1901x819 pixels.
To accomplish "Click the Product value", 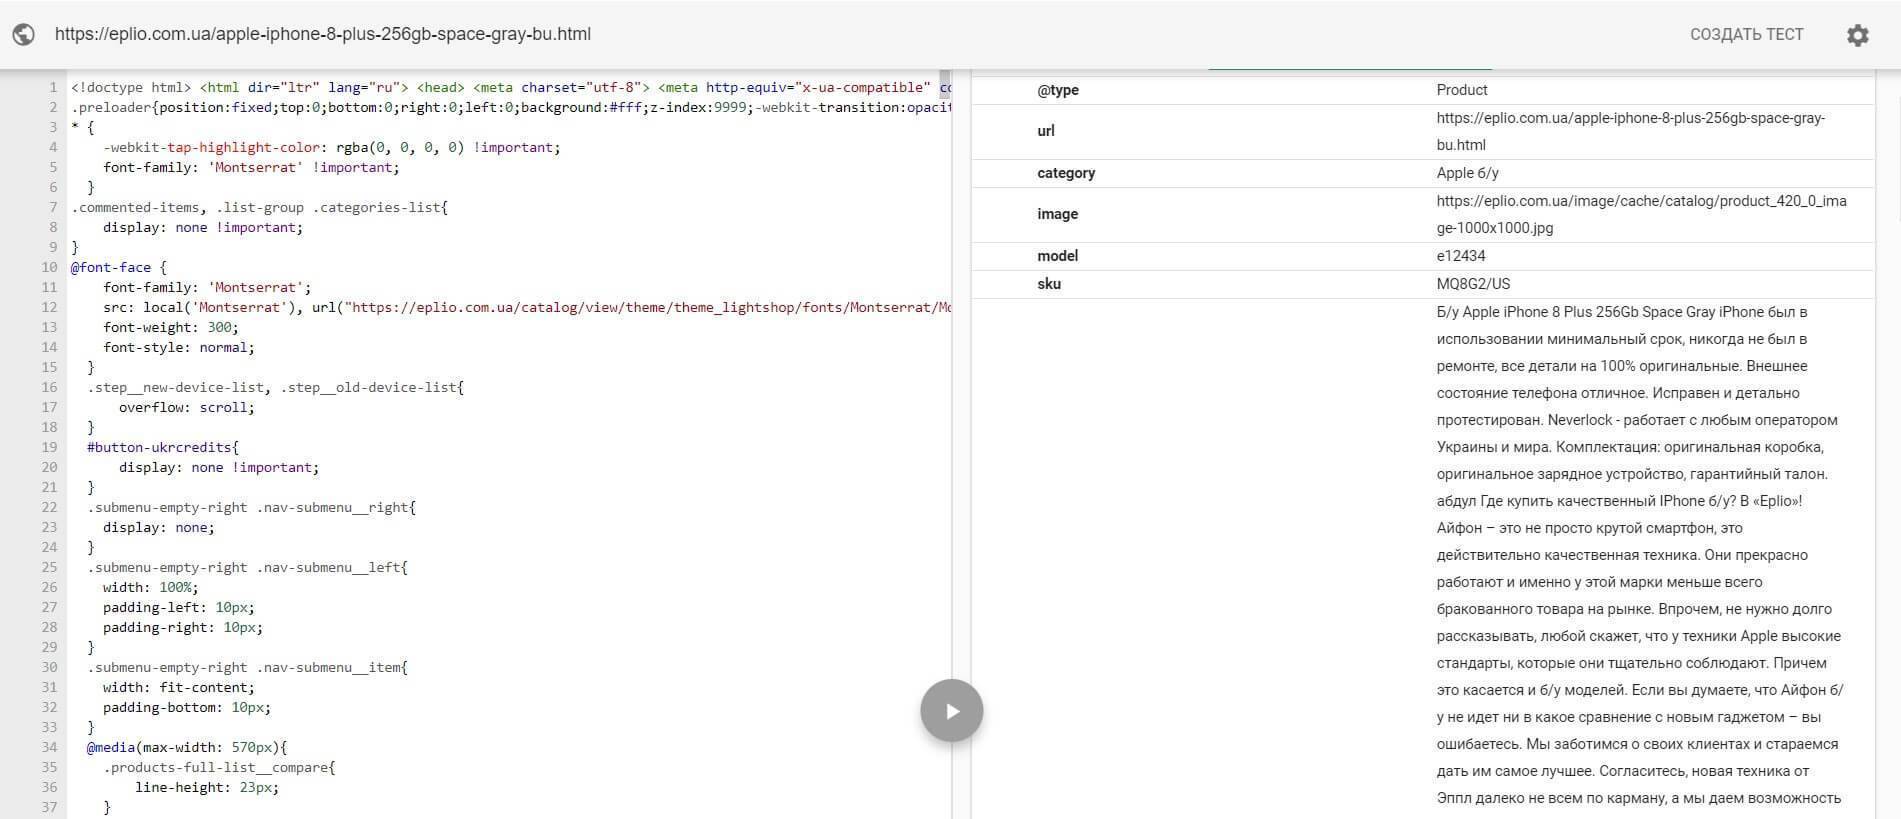I will (1462, 90).
